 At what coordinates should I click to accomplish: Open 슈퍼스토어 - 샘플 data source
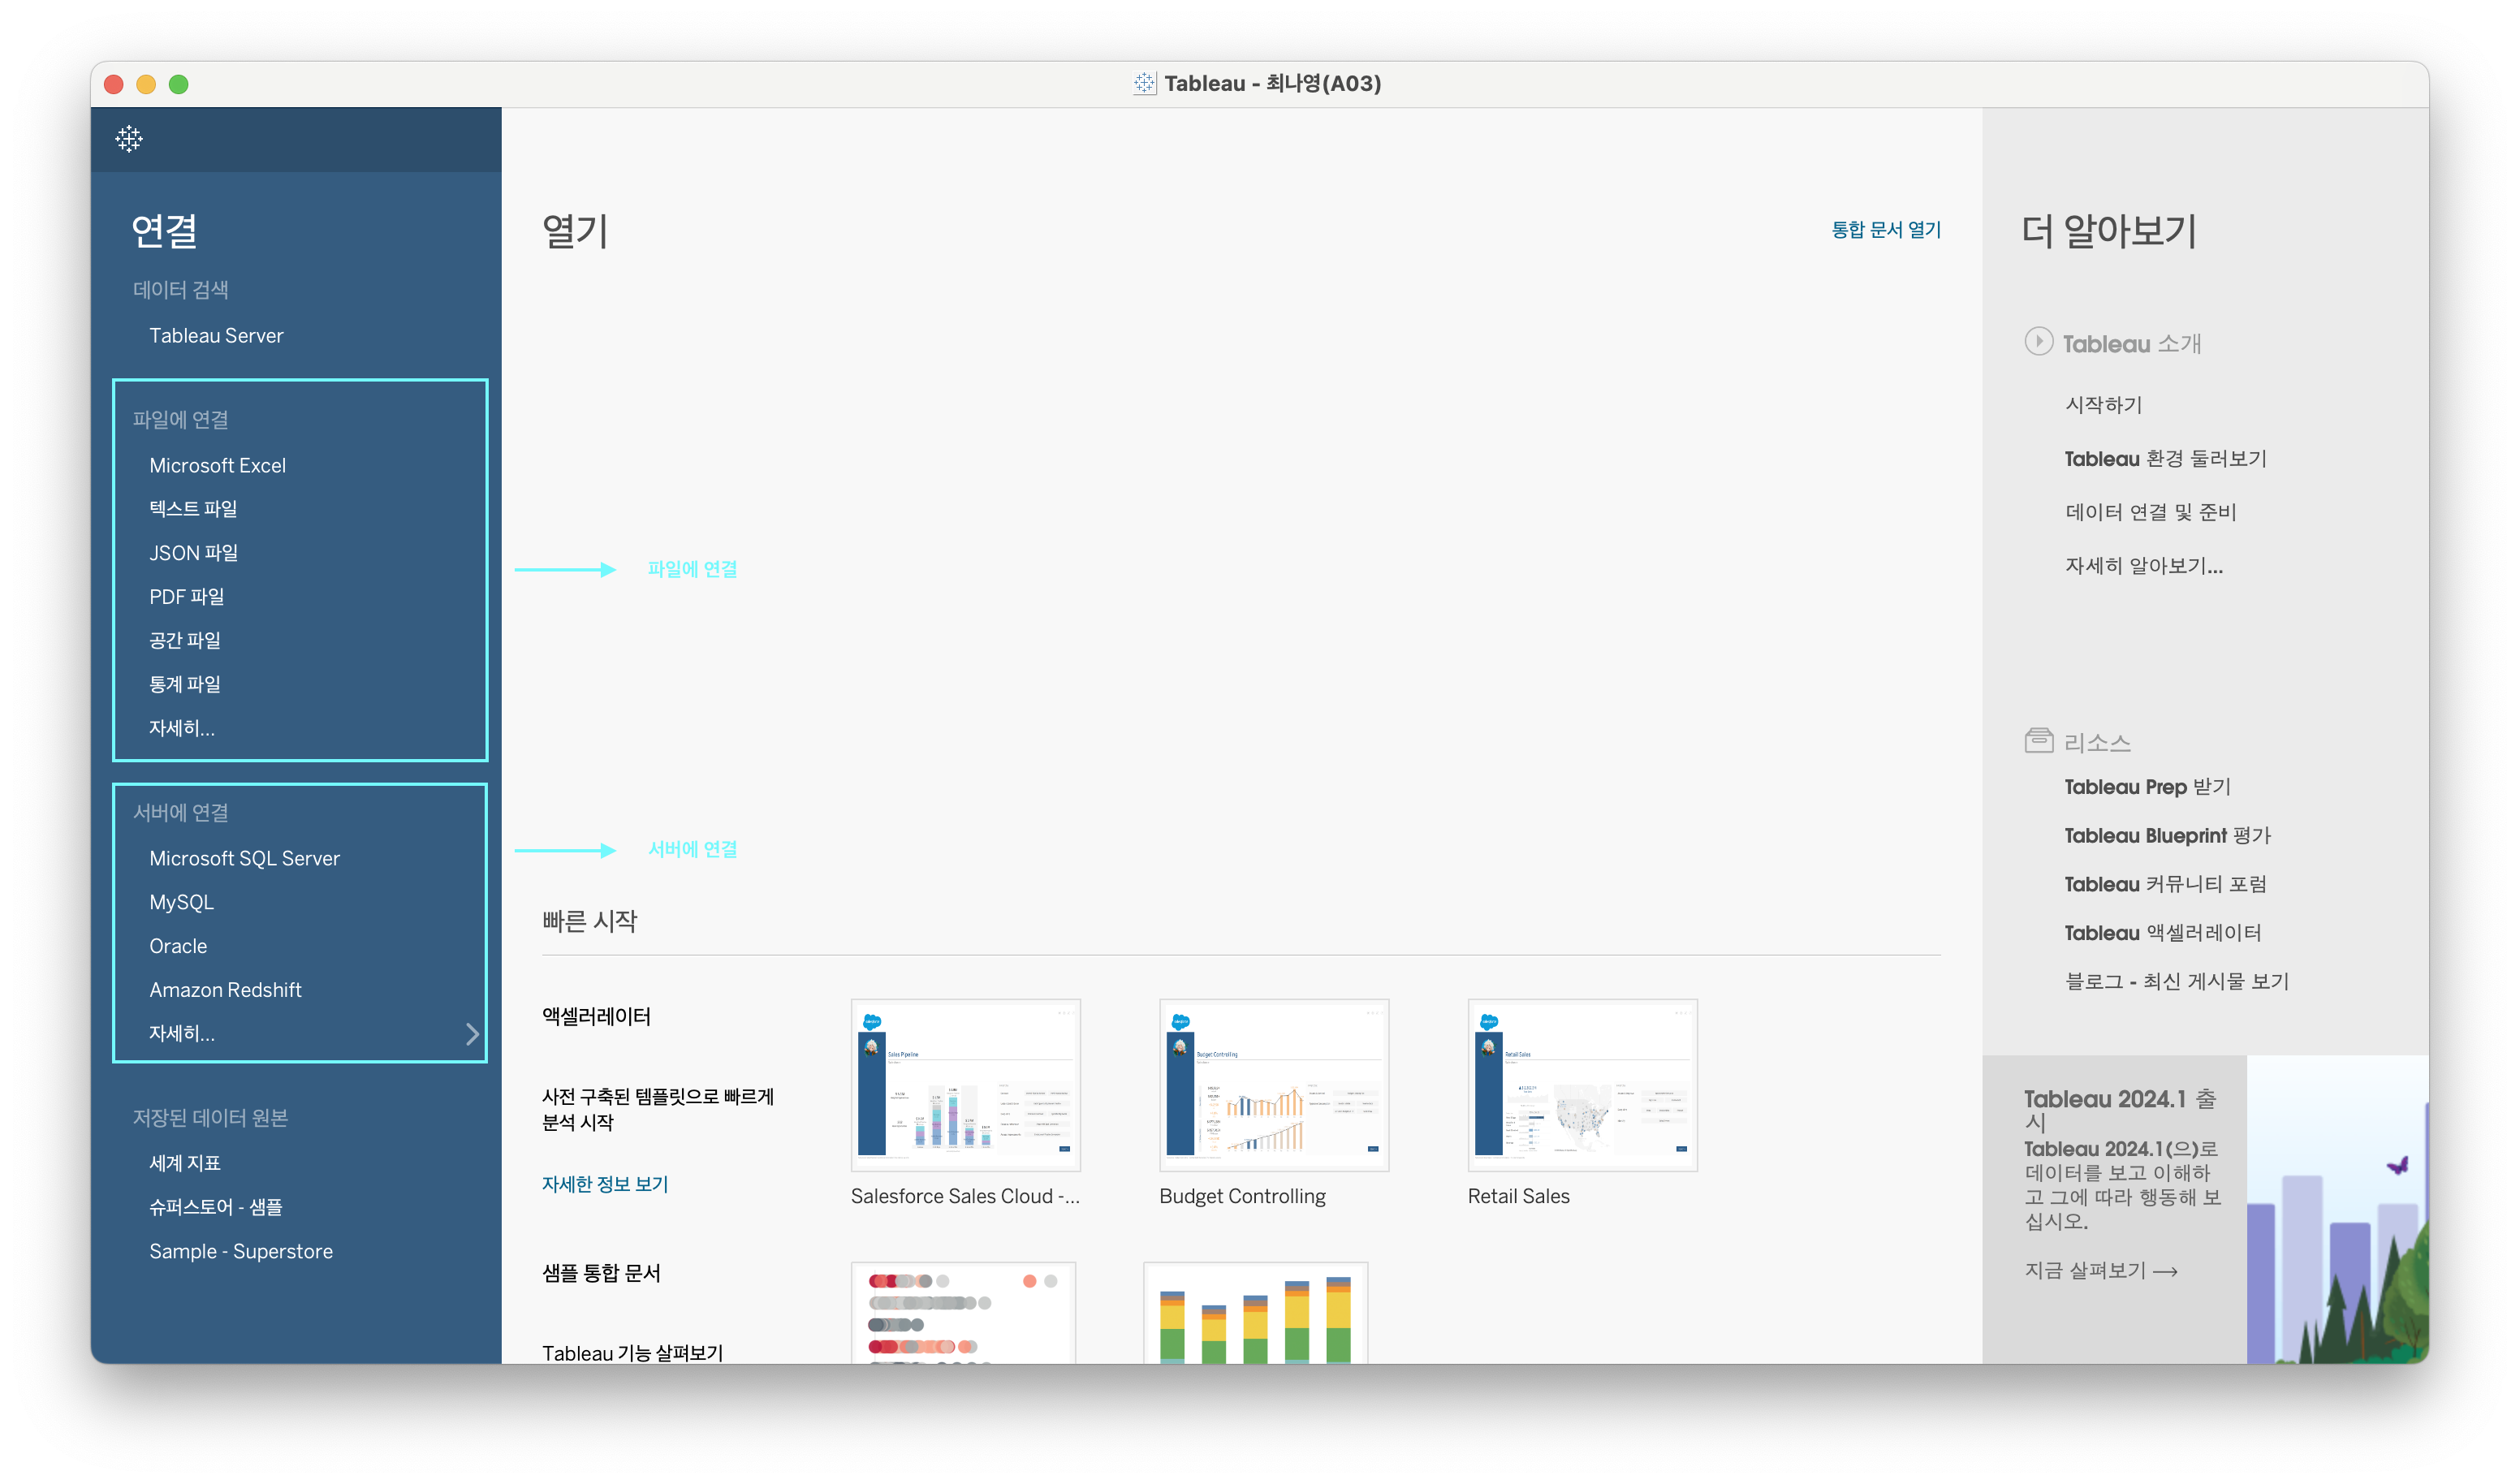pyautogui.click(x=215, y=1208)
